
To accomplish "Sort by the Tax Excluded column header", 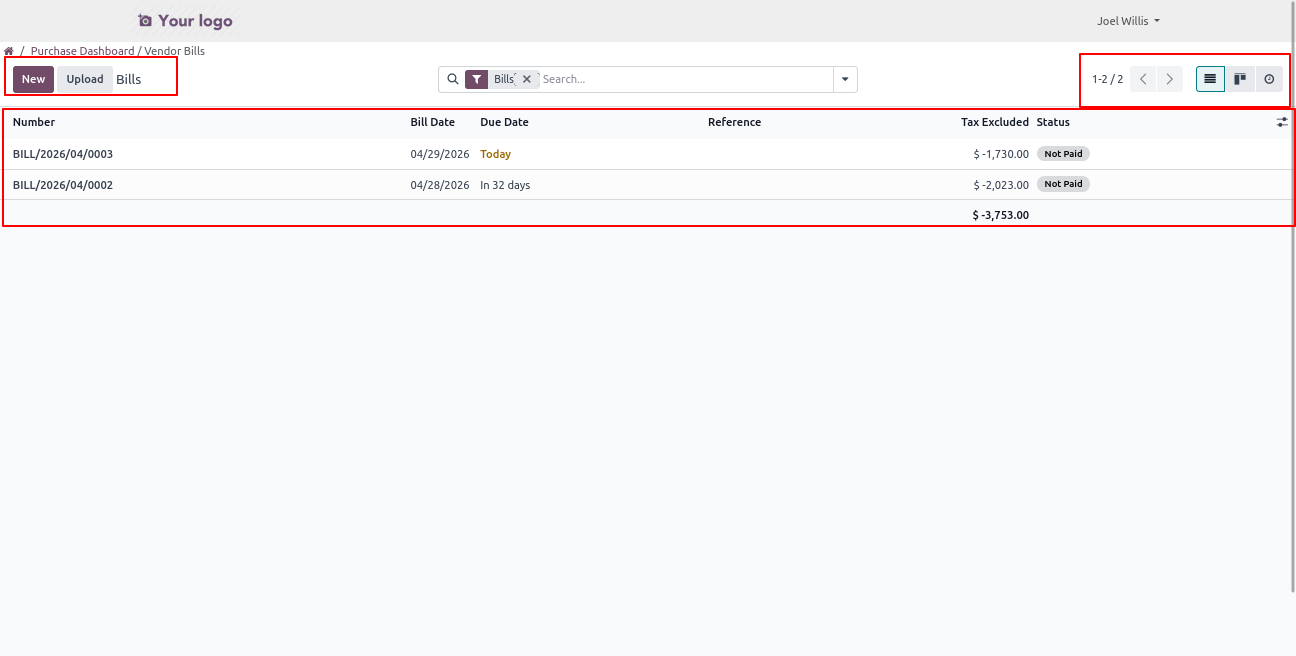I will click(994, 122).
